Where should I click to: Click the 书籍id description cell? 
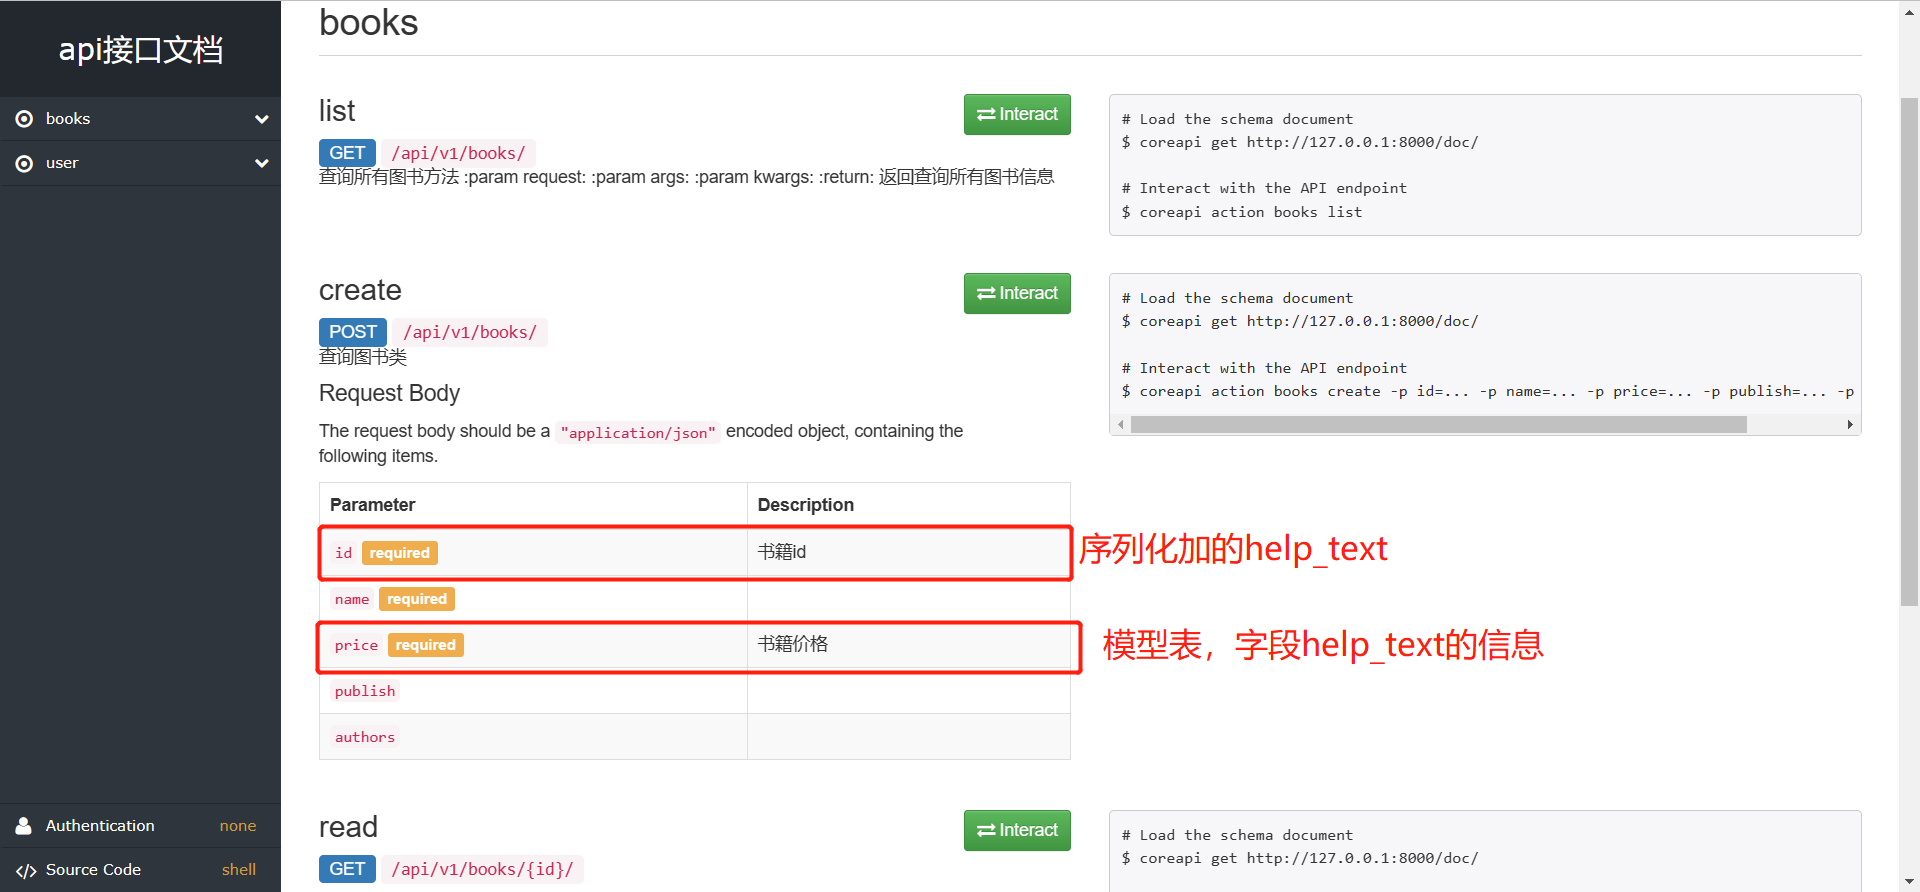pos(908,552)
